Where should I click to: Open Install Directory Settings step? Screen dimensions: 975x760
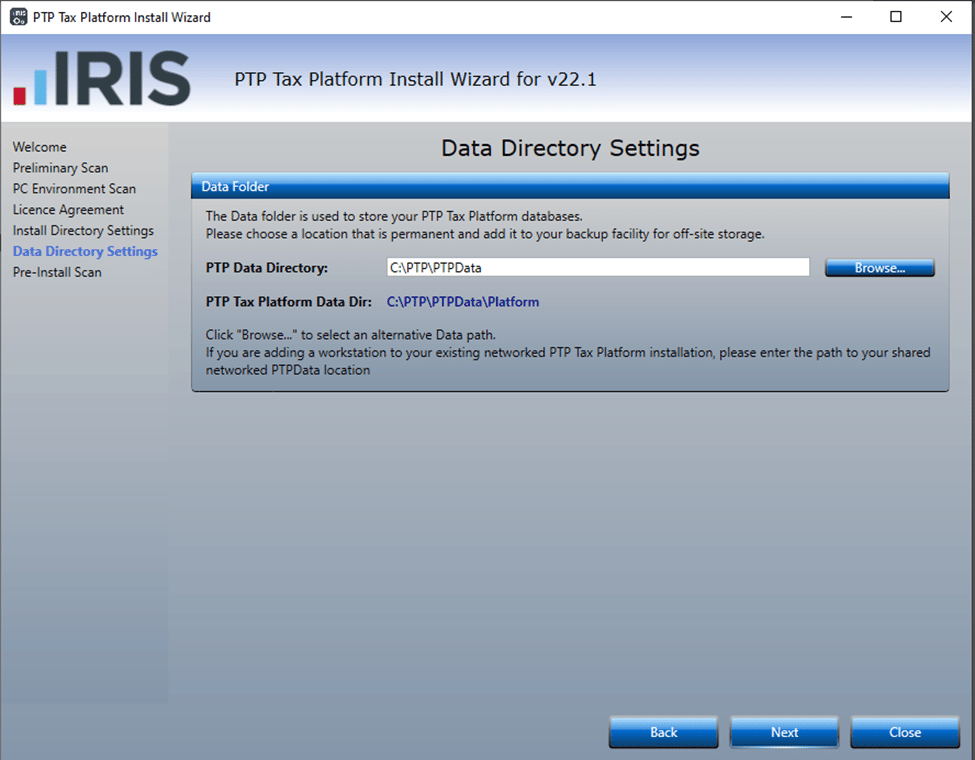(83, 231)
